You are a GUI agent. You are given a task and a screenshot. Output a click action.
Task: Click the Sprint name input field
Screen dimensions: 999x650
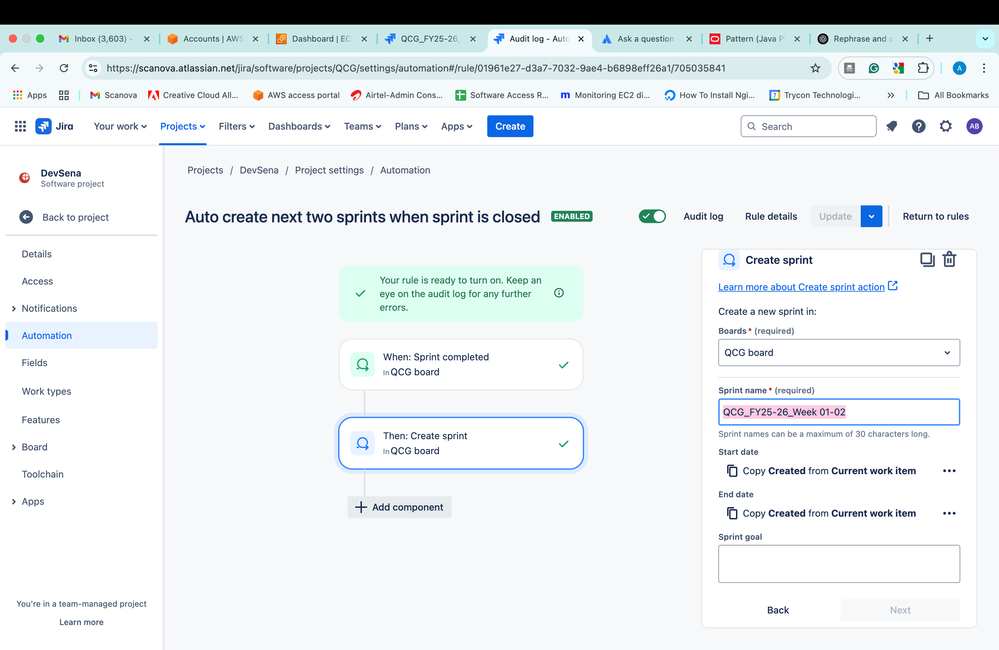(x=838, y=412)
